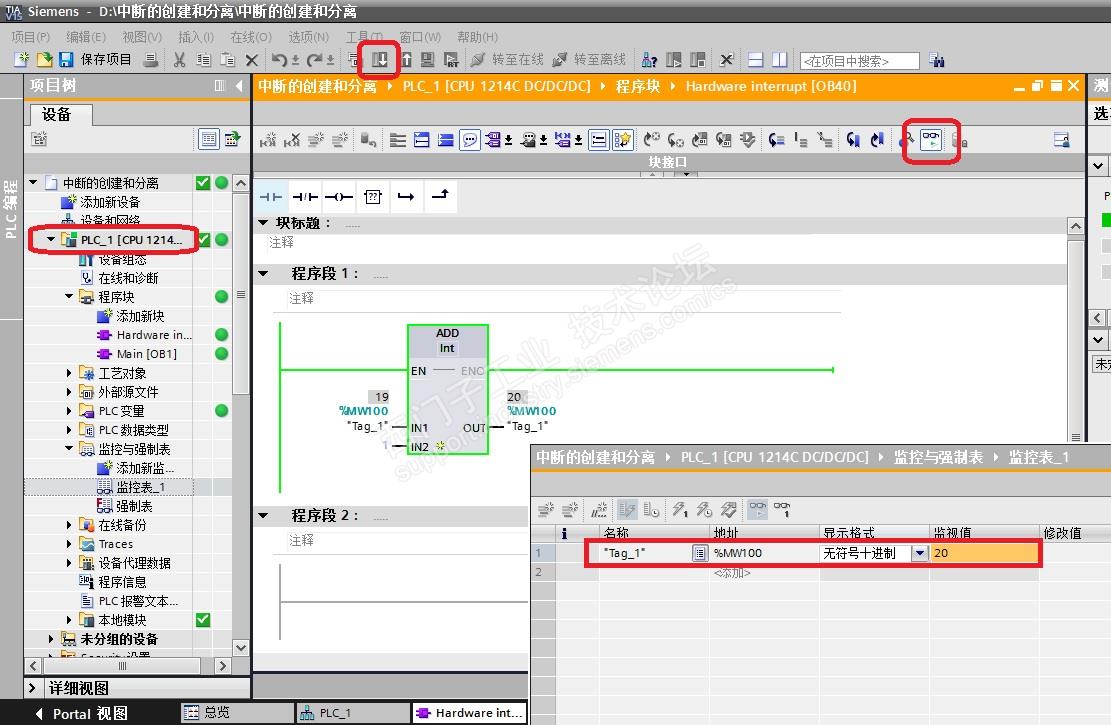Insert an empty box instruction

373,196
